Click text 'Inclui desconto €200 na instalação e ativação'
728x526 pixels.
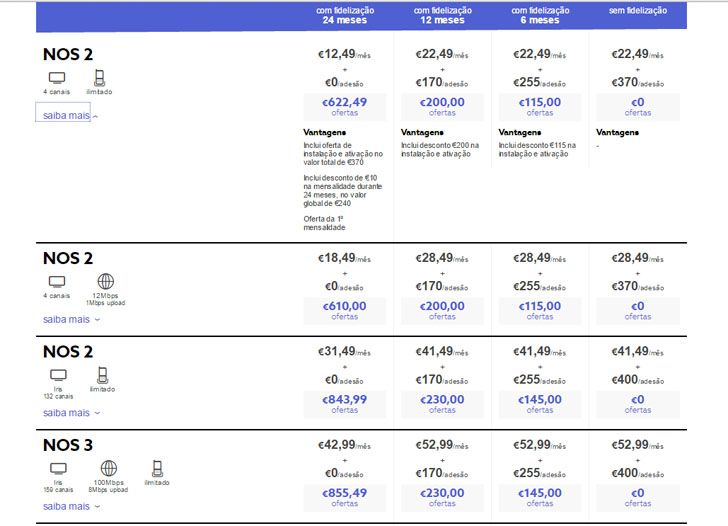pos(440,149)
